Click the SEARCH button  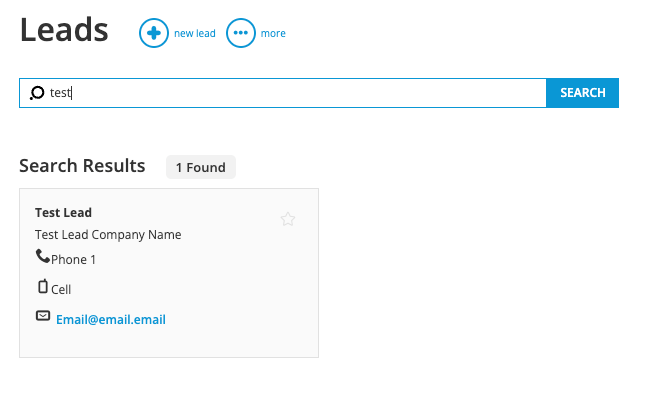point(583,93)
